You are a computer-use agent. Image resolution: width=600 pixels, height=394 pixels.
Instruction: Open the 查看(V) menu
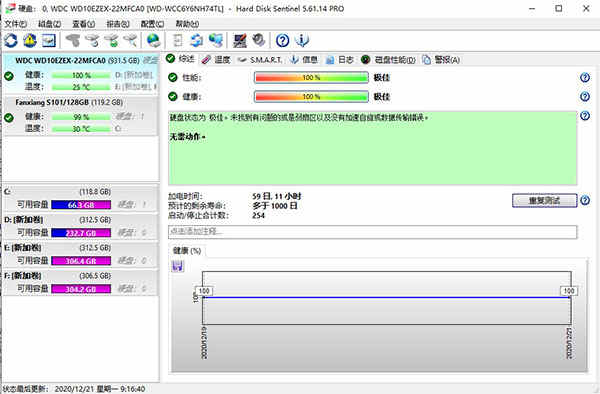pyautogui.click(x=84, y=24)
